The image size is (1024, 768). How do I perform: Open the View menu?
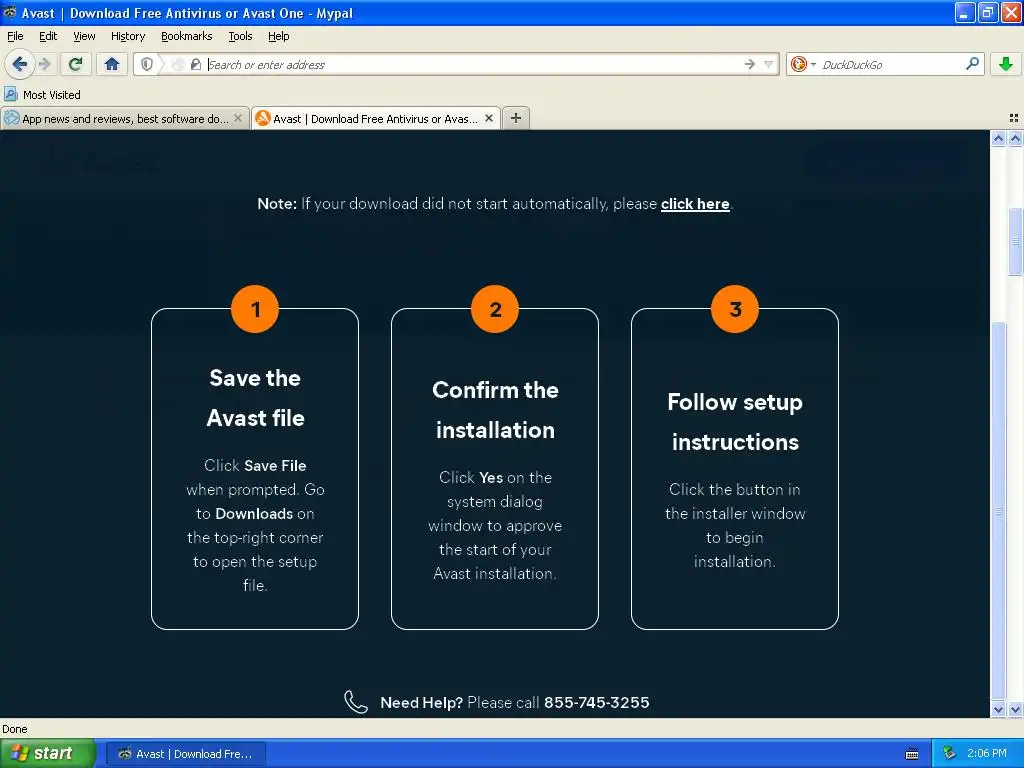pos(84,36)
